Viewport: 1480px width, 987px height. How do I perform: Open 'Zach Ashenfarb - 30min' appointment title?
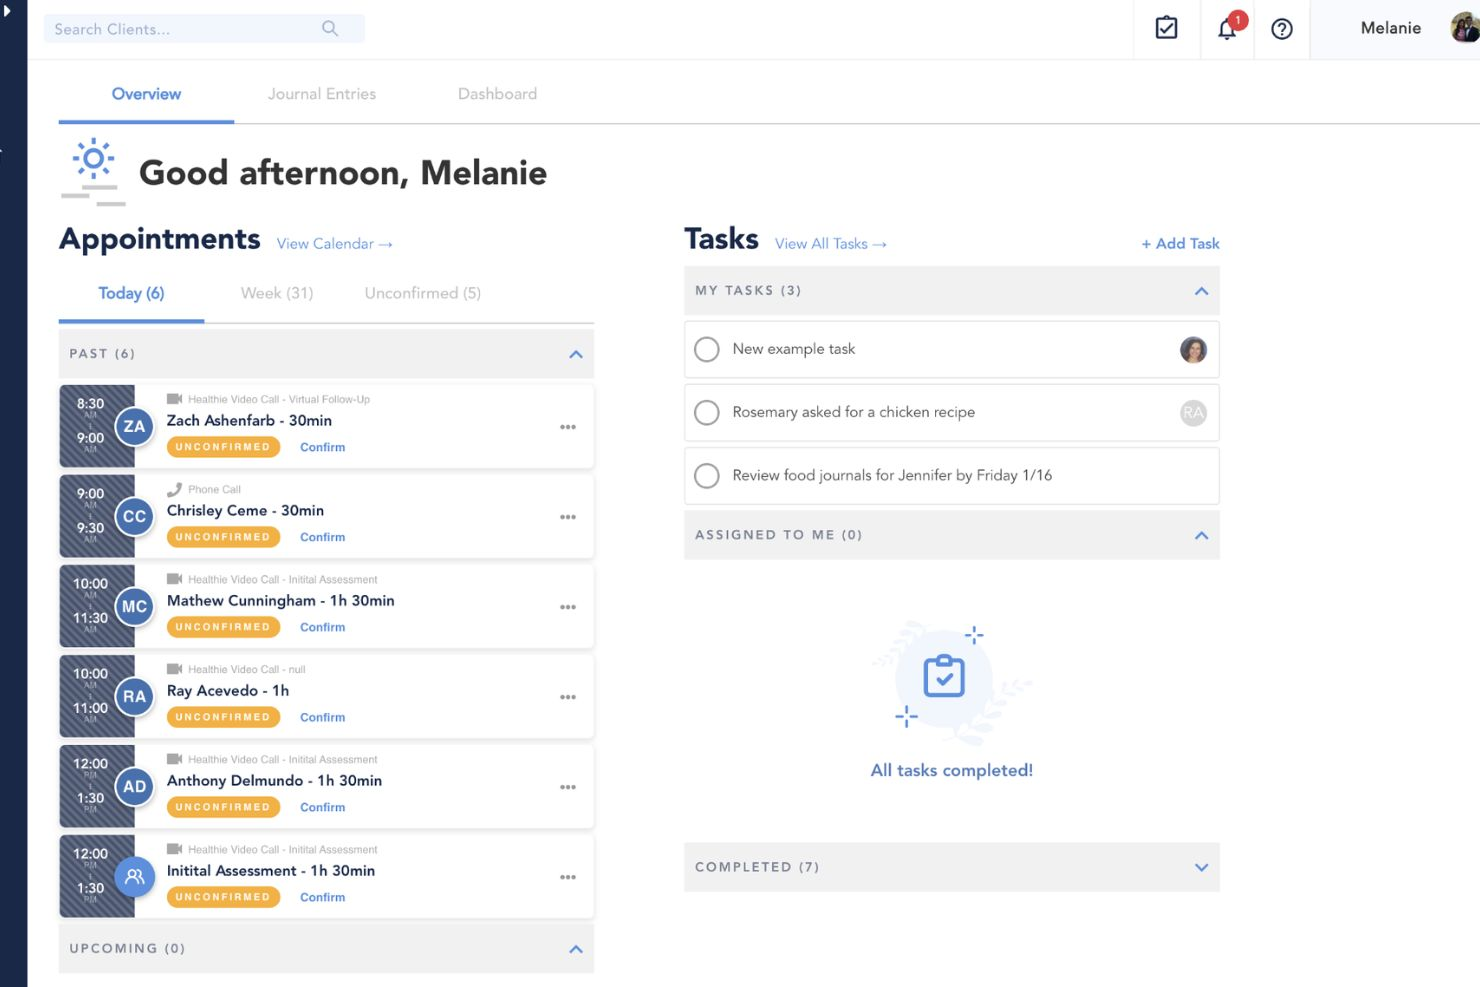click(249, 421)
